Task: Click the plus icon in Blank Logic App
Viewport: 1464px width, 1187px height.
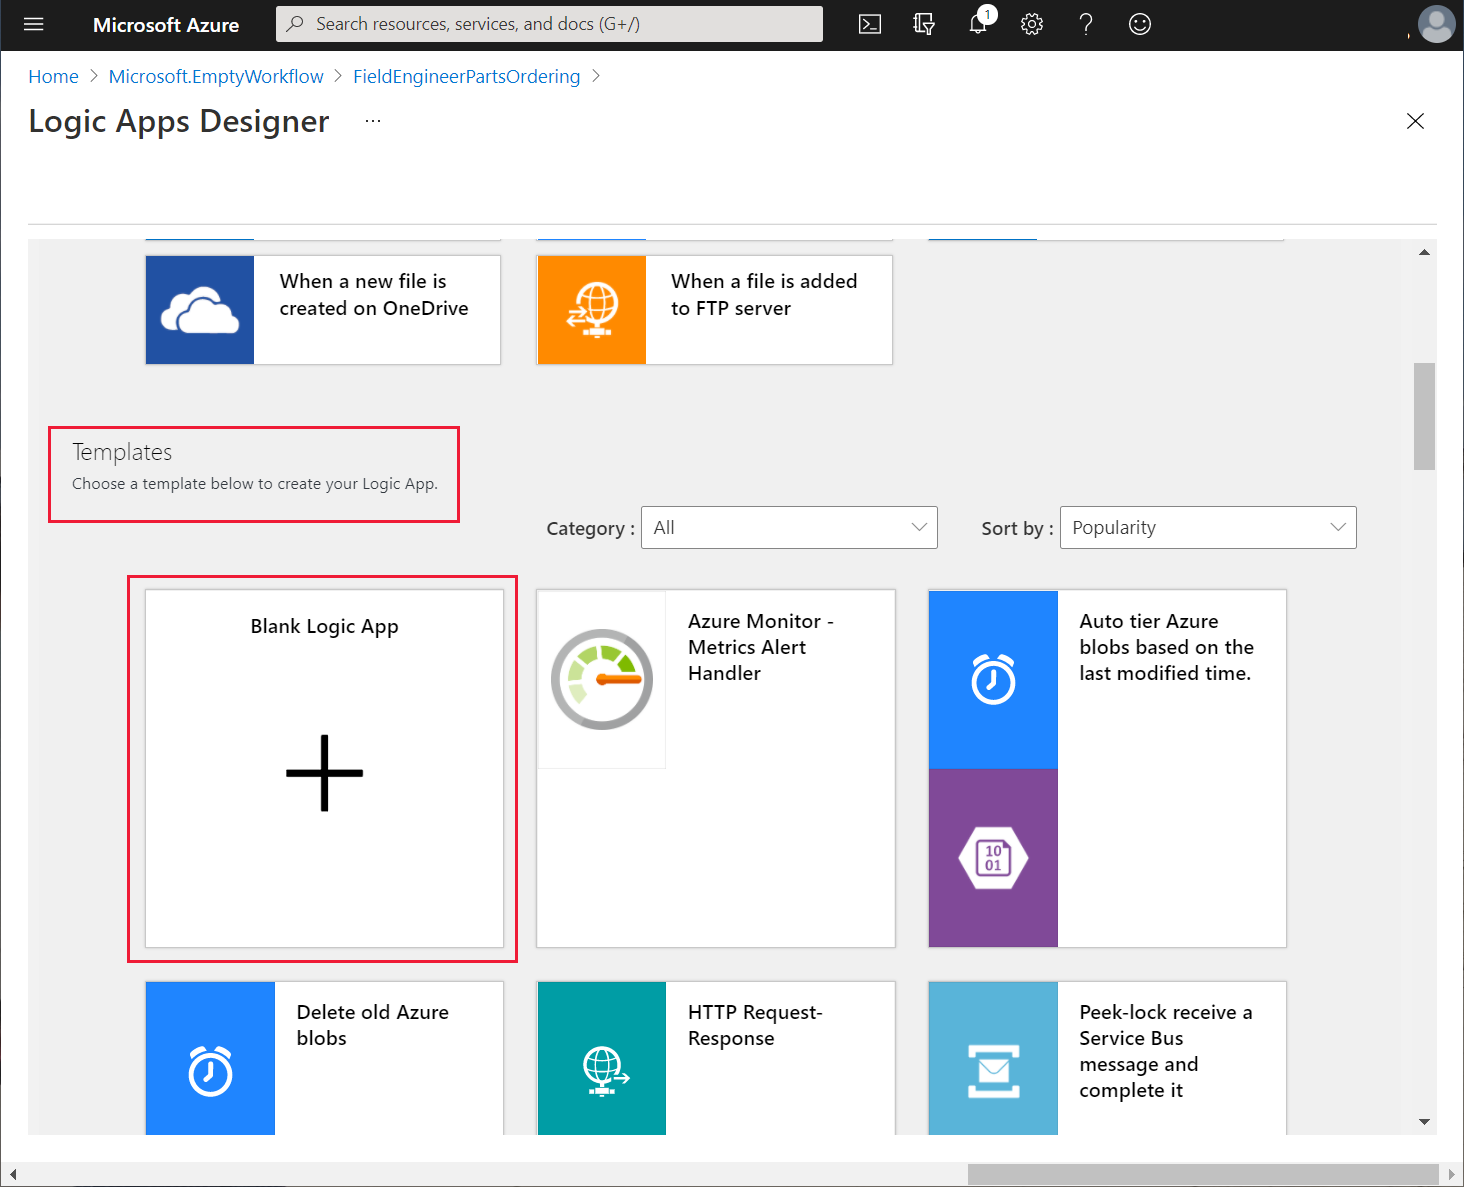Action: click(324, 773)
